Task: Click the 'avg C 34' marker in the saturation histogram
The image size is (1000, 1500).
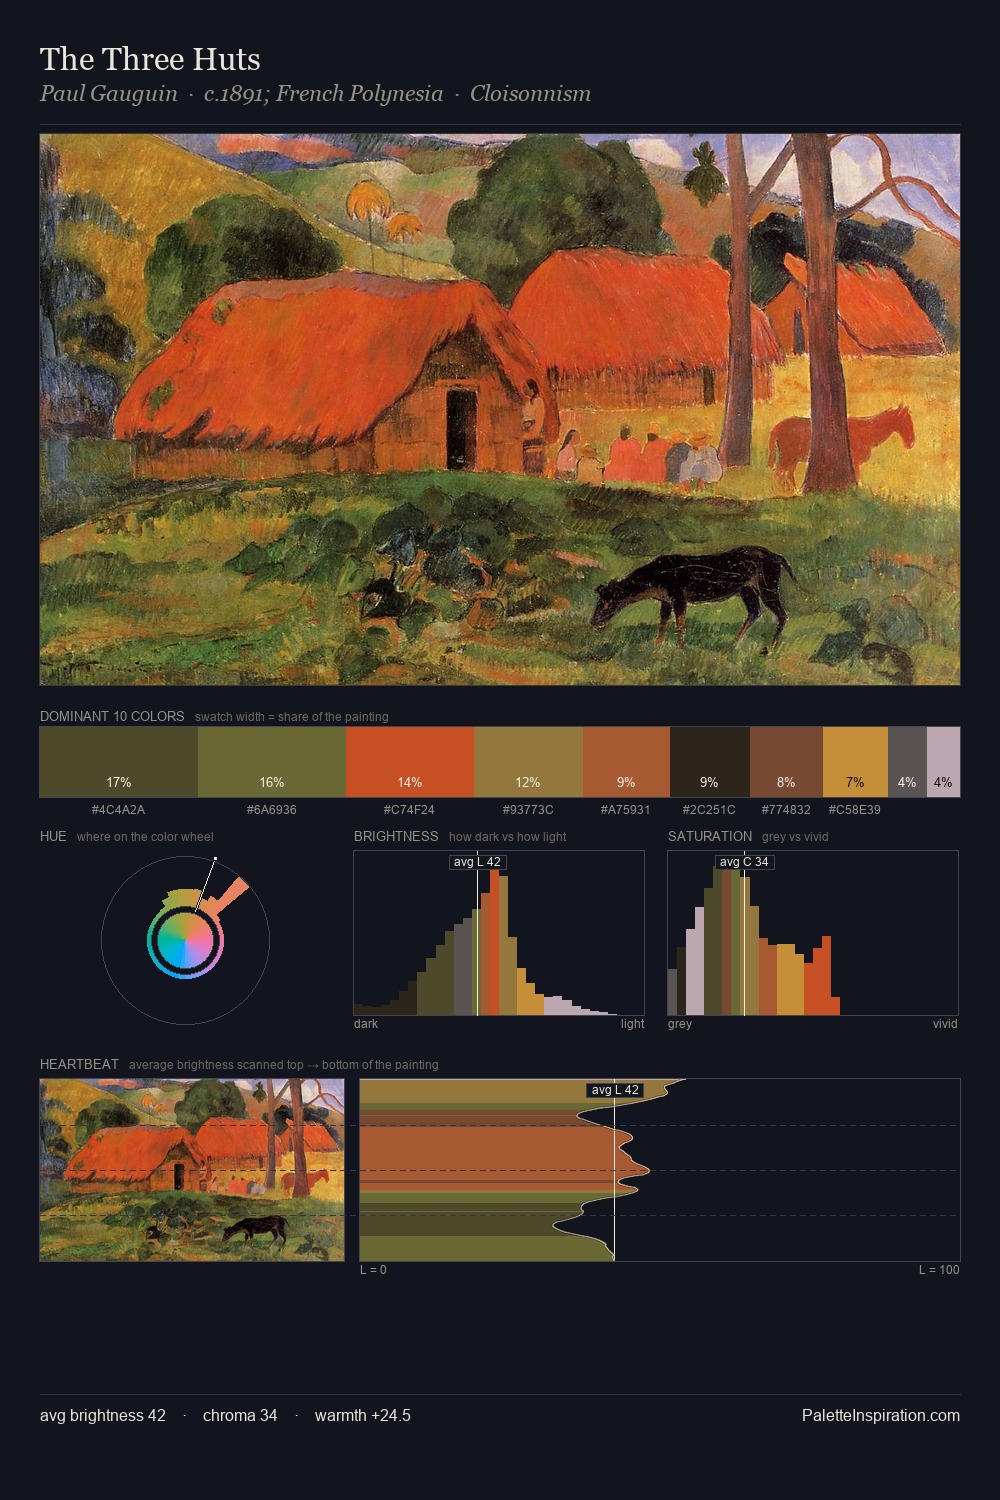Action: 744,862
